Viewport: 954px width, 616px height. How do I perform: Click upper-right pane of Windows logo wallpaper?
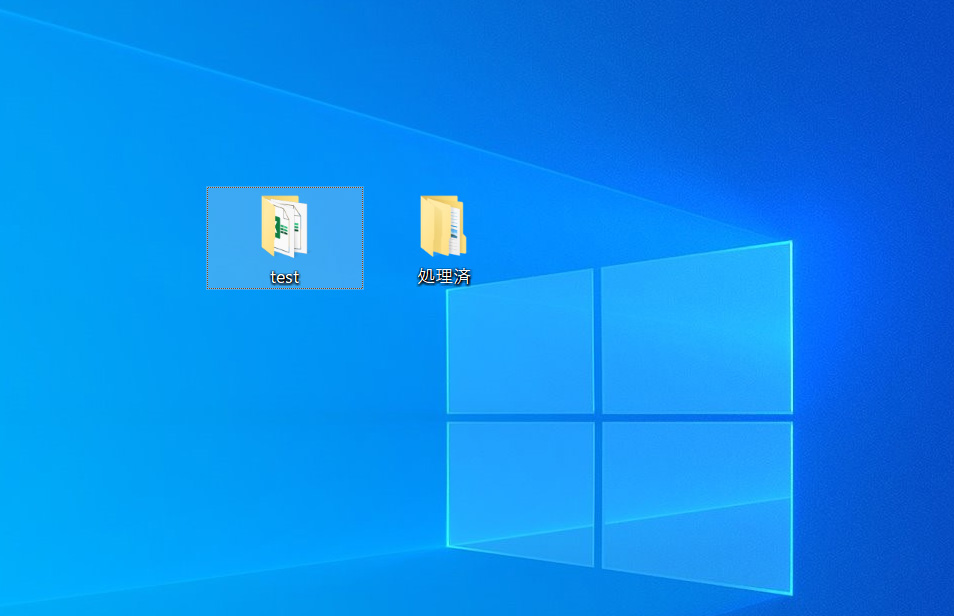(696, 332)
